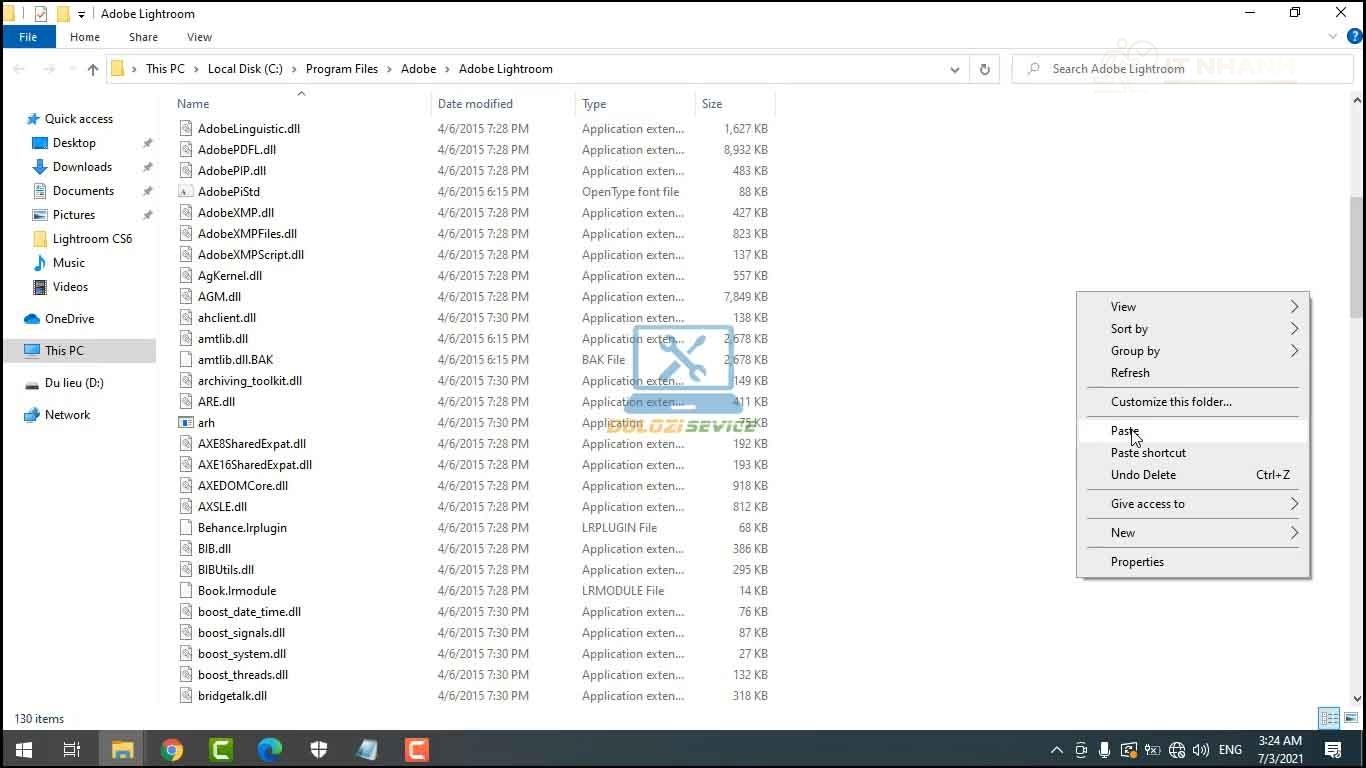Expand the New submenu in context menu
The width and height of the screenshot is (1366, 768).
pos(1192,533)
